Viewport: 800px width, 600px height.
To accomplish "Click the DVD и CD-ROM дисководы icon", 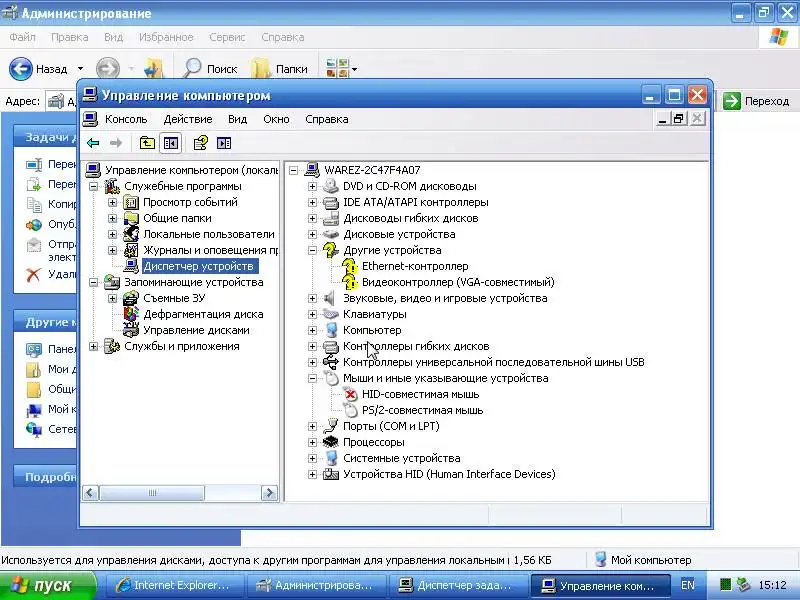I will (331, 186).
